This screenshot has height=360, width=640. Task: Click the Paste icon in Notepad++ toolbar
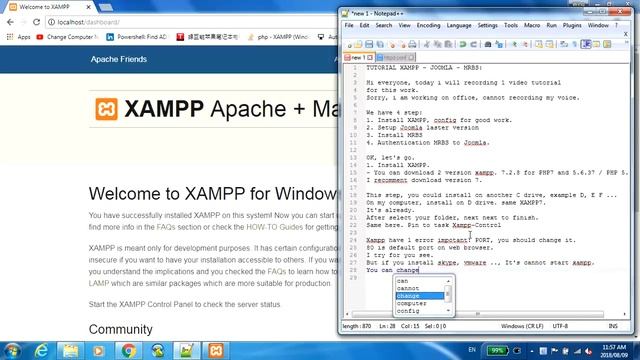coord(448,44)
